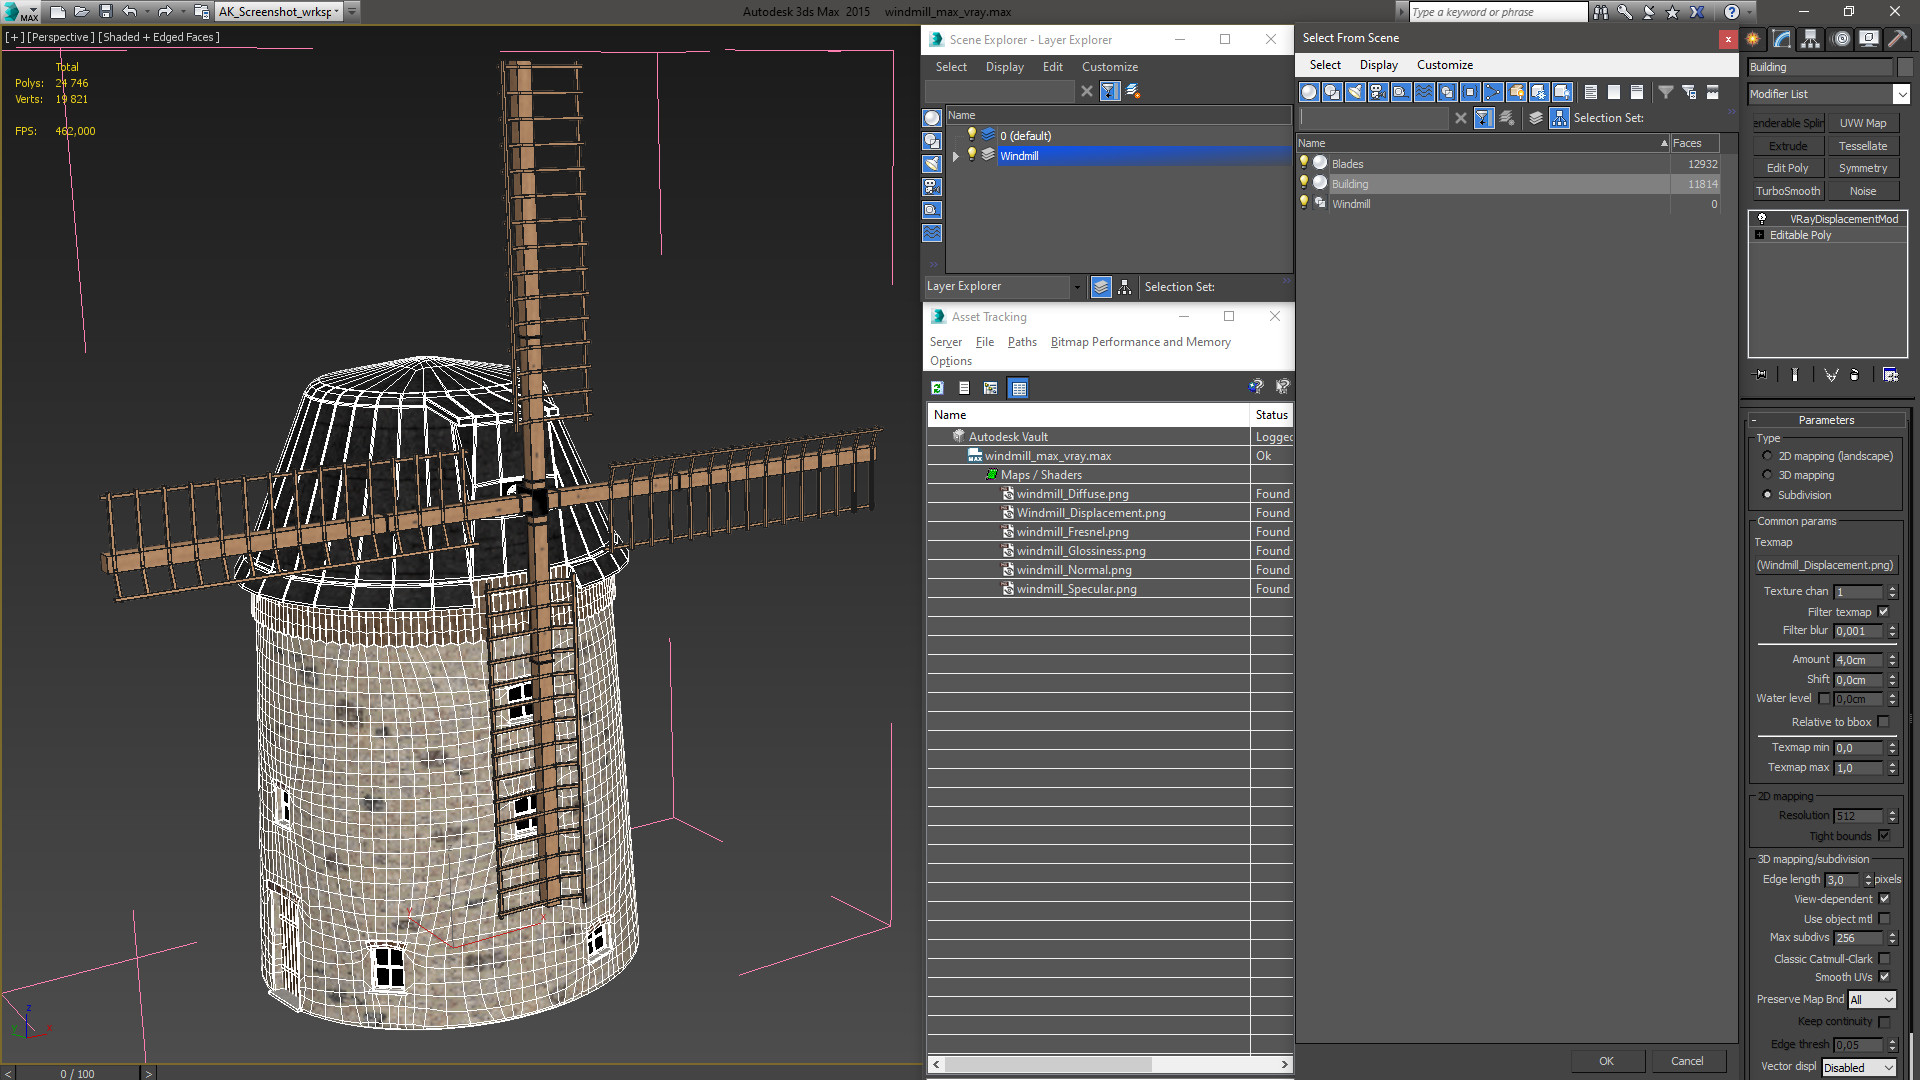Open Layer Explorer dropdown at bottom
Screen dimensions: 1920x1080
1076,287
